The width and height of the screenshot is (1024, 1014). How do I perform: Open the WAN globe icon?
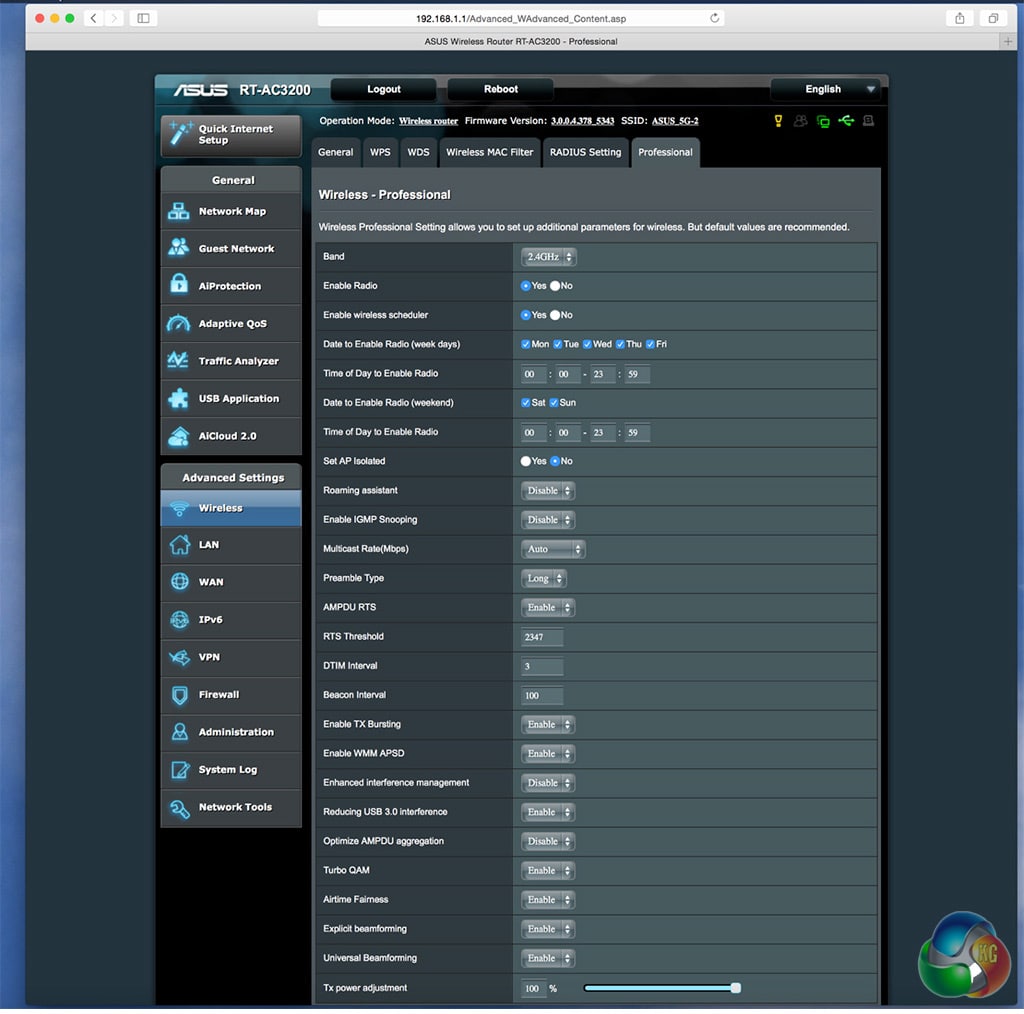tap(180, 582)
